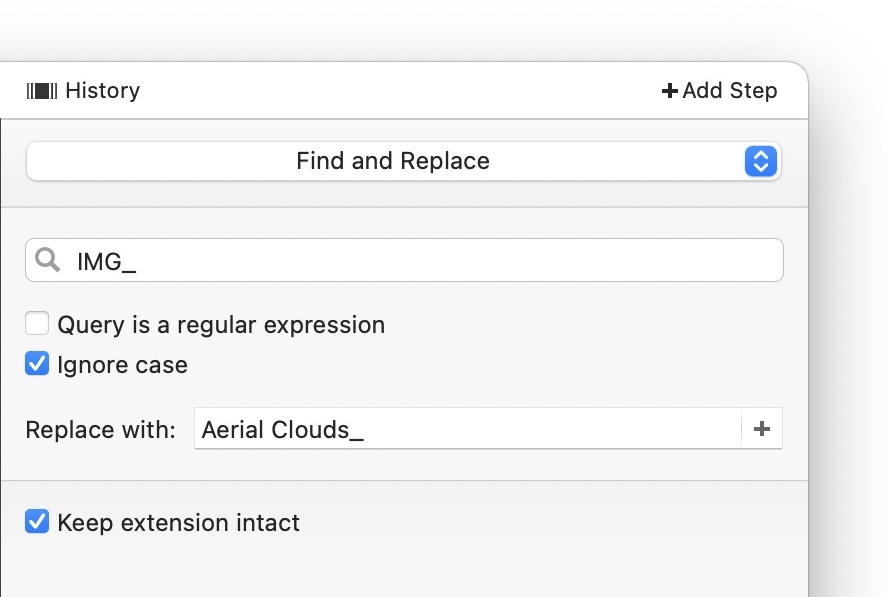Click the empty area right of IMG_ text
This screenshot has height=597, width=888.
pyautogui.click(x=459, y=260)
